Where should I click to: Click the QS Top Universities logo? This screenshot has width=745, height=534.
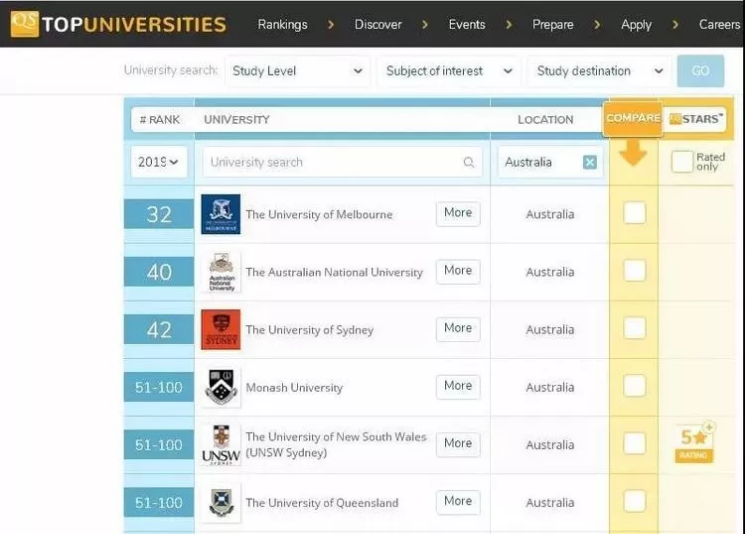118,24
